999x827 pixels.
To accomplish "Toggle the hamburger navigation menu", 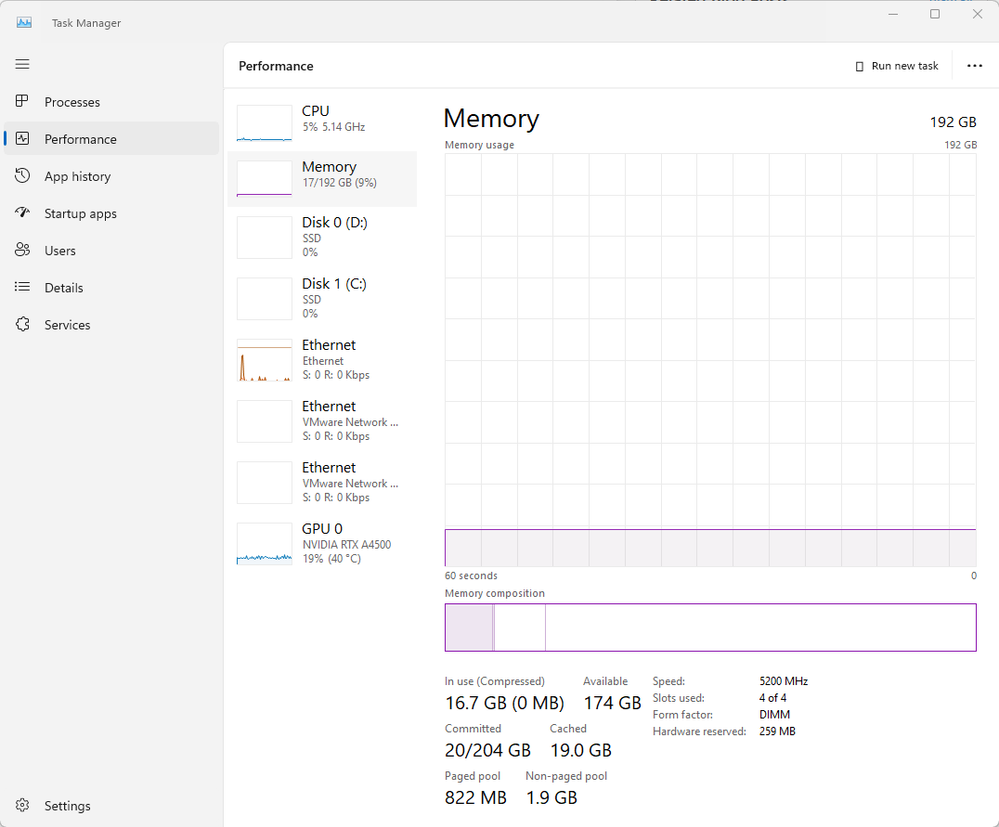I will (x=22, y=64).
